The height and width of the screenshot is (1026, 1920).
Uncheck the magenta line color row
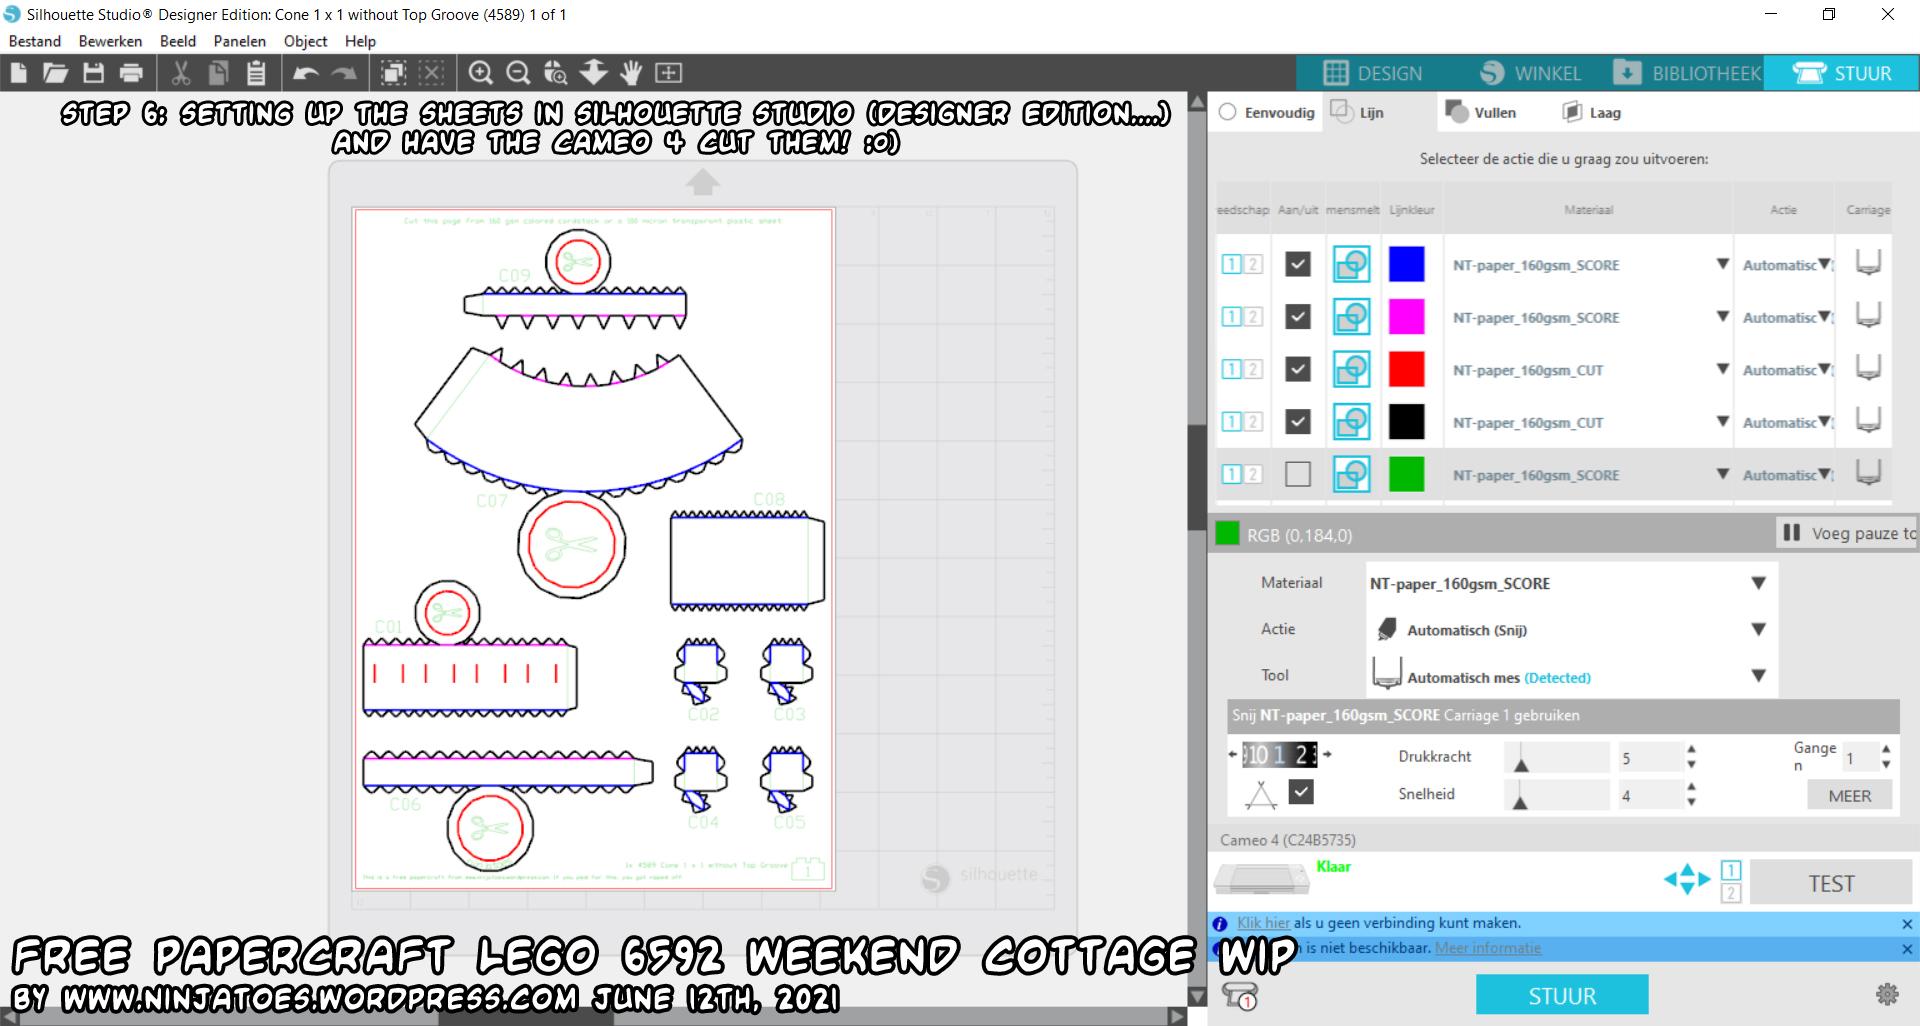click(1298, 317)
